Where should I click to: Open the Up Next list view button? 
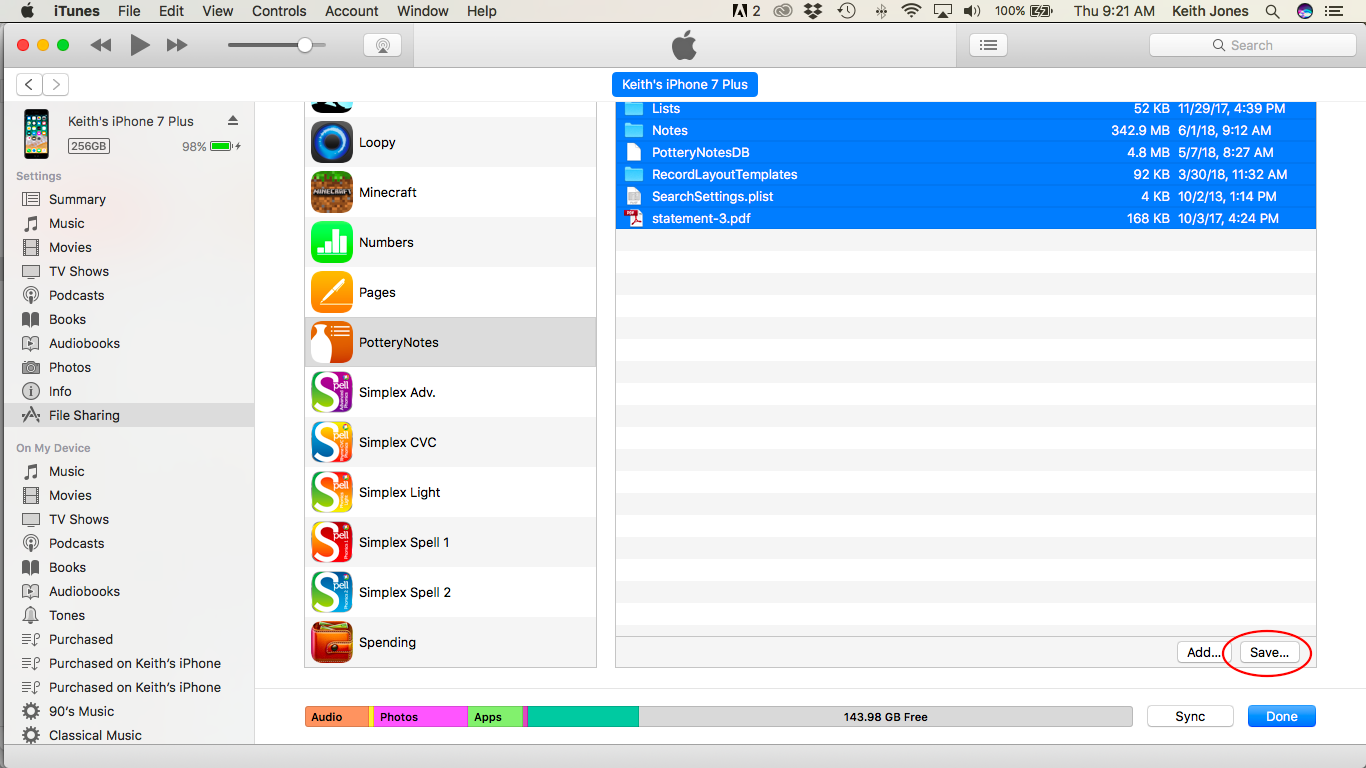[988, 45]
